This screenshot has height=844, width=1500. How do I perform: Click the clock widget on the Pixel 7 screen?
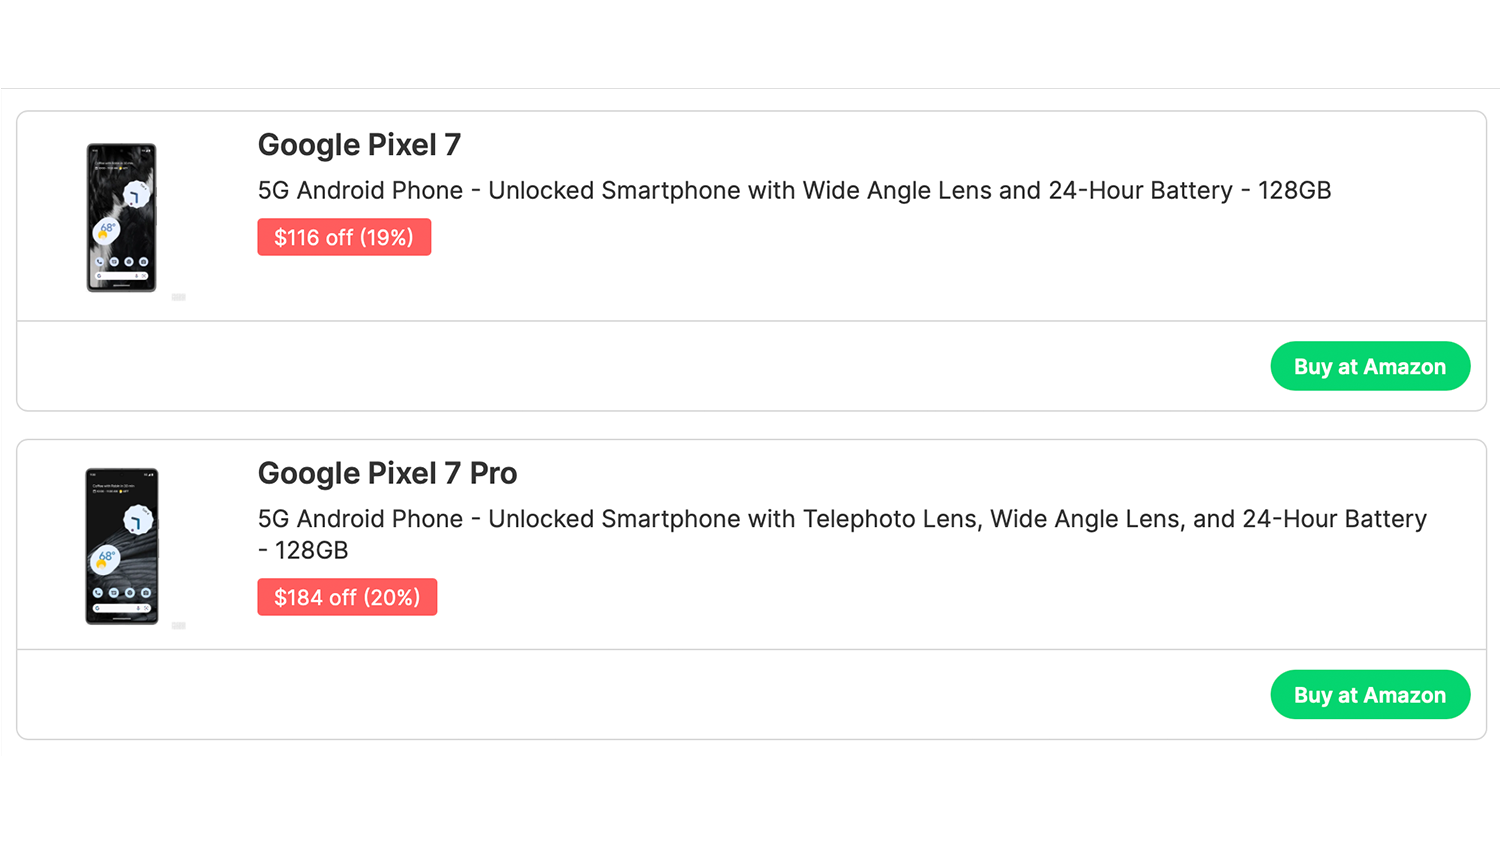point(136,195)
